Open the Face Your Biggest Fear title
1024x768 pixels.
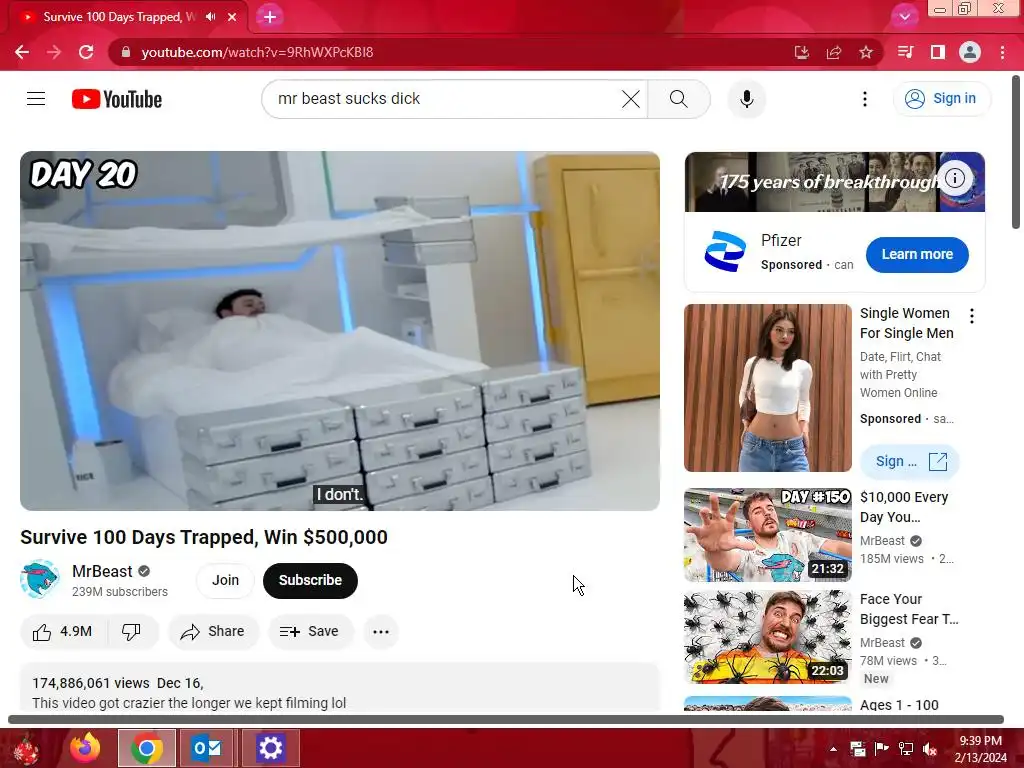(x=909, y=609)
